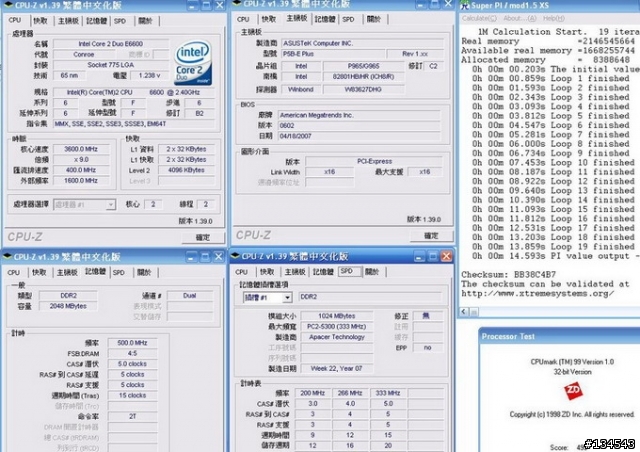Click the Tras cycle time value '15 clocks'

pyautogui.click(x=132, y=395)
